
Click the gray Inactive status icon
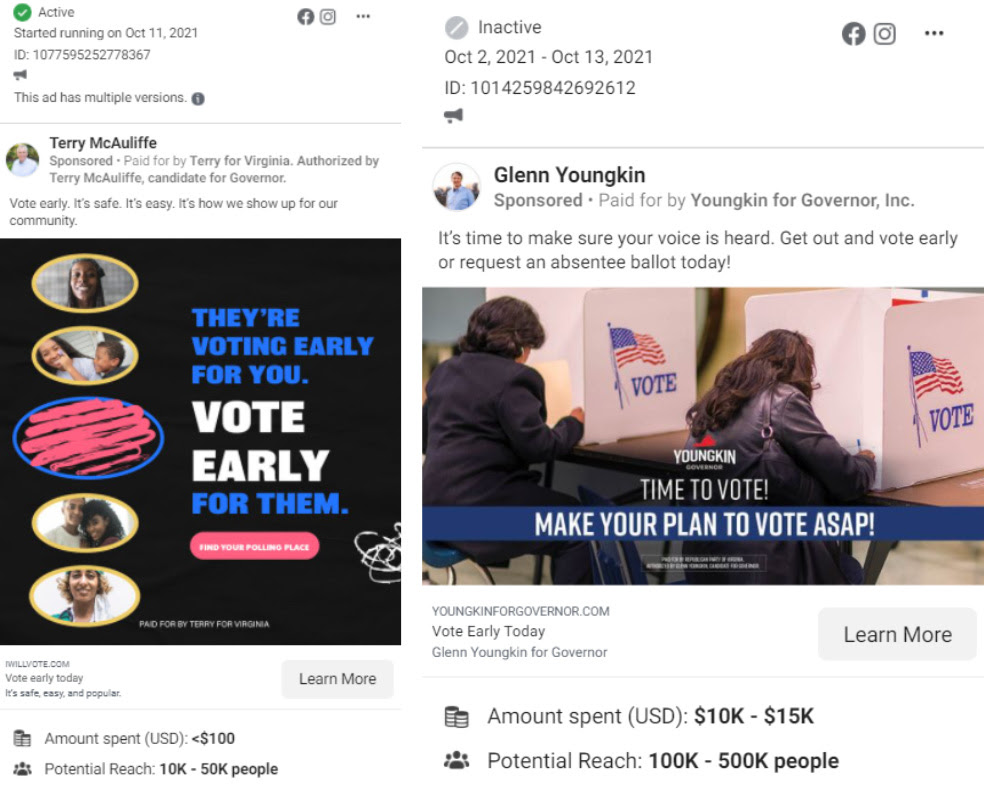coord(456,28)
